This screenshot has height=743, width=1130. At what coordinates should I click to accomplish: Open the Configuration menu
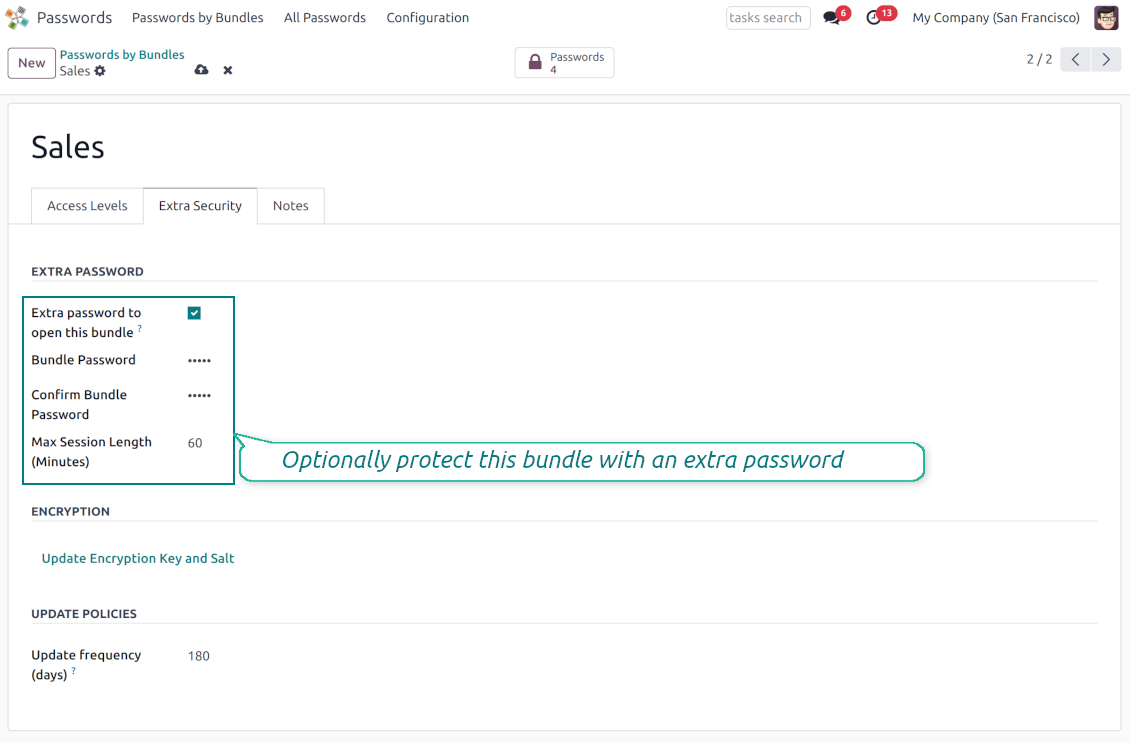pos(427,18)
